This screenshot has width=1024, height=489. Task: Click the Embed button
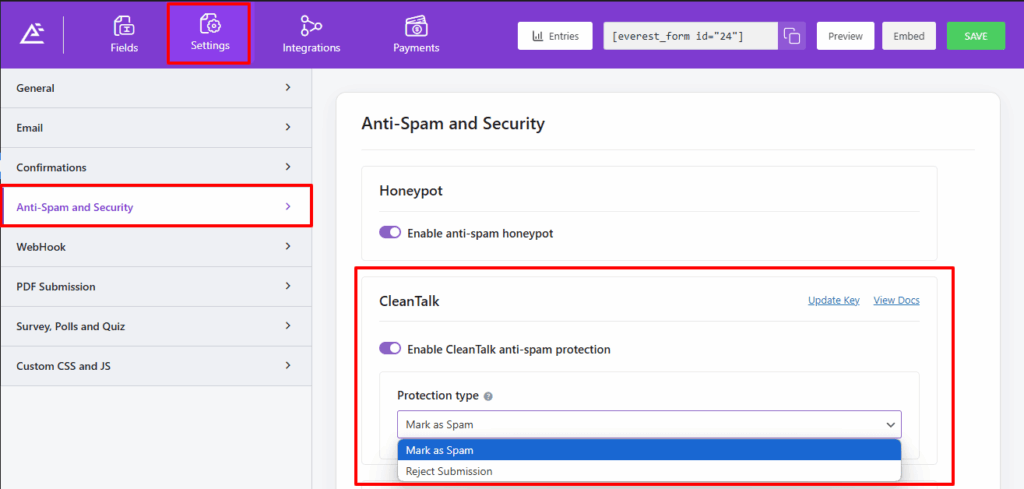908,36
